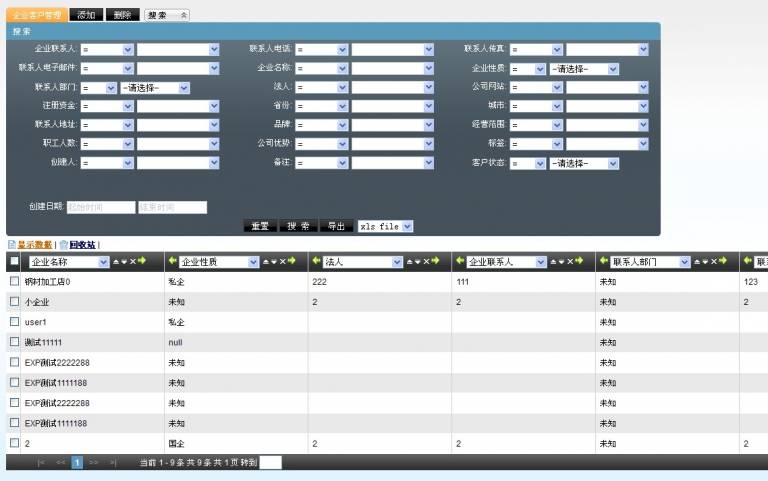Click the 添加 tab at the top

[87, 15]
